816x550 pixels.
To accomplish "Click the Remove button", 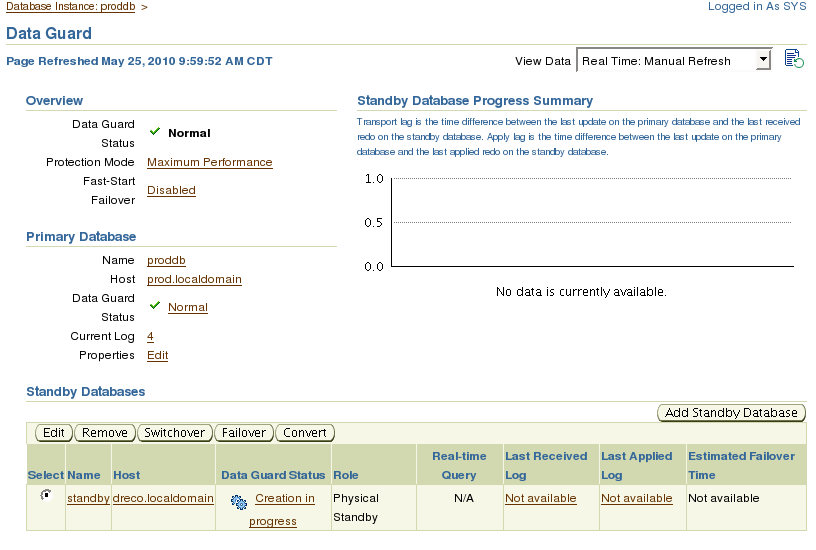I will 105,433.
